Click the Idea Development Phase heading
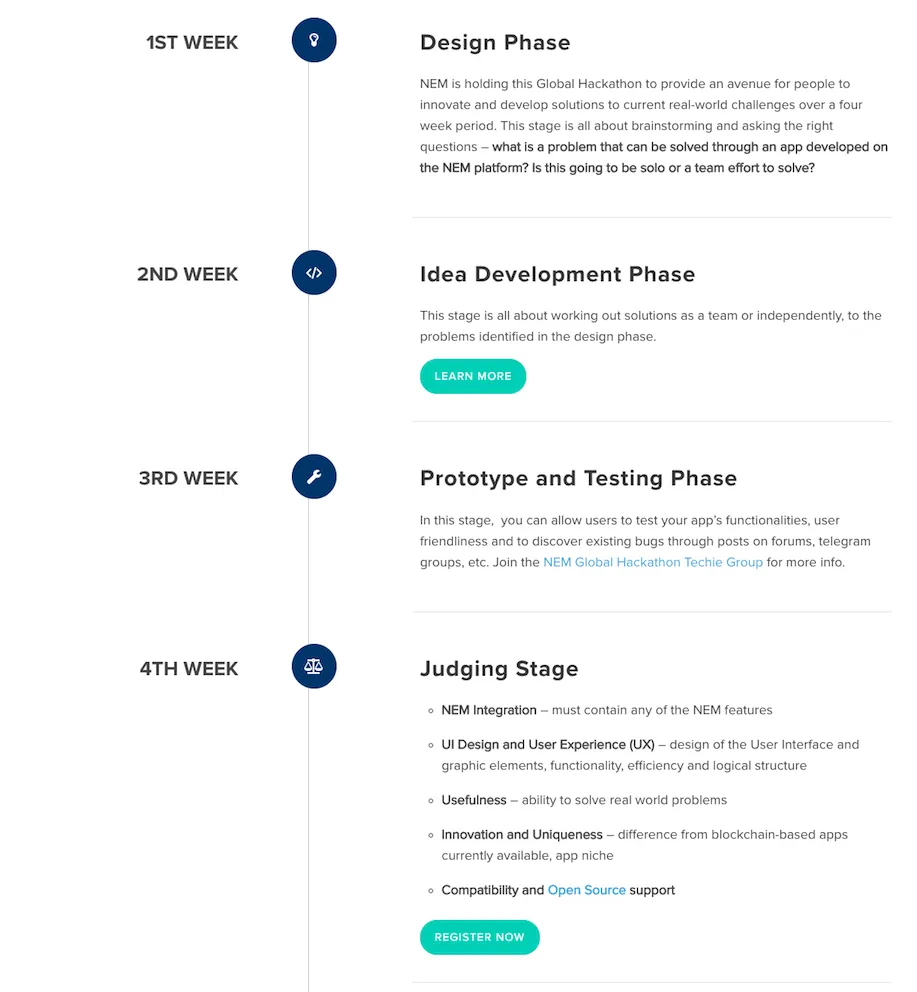917x992 pixels. tap(557, 275)
